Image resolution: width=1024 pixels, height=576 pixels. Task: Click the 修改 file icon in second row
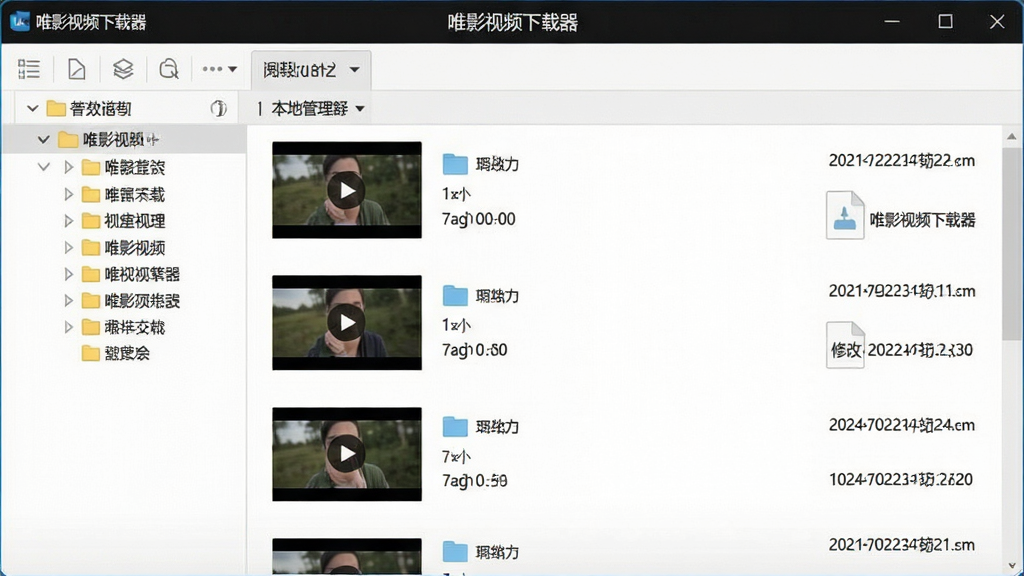click(845, 345)
